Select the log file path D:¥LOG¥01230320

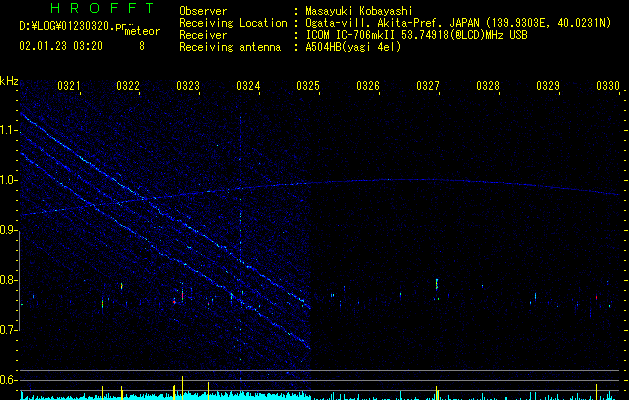(x=66, y=26)
